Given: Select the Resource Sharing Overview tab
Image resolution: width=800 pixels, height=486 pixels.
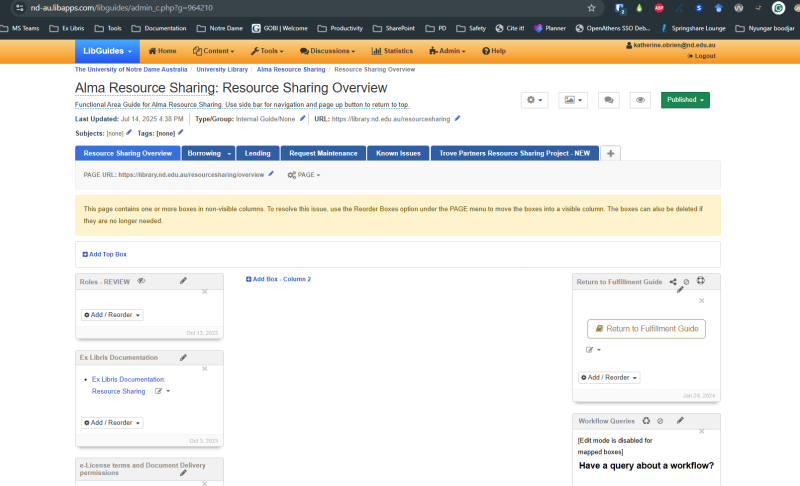Looking at the screenshot, I should 128,154.
